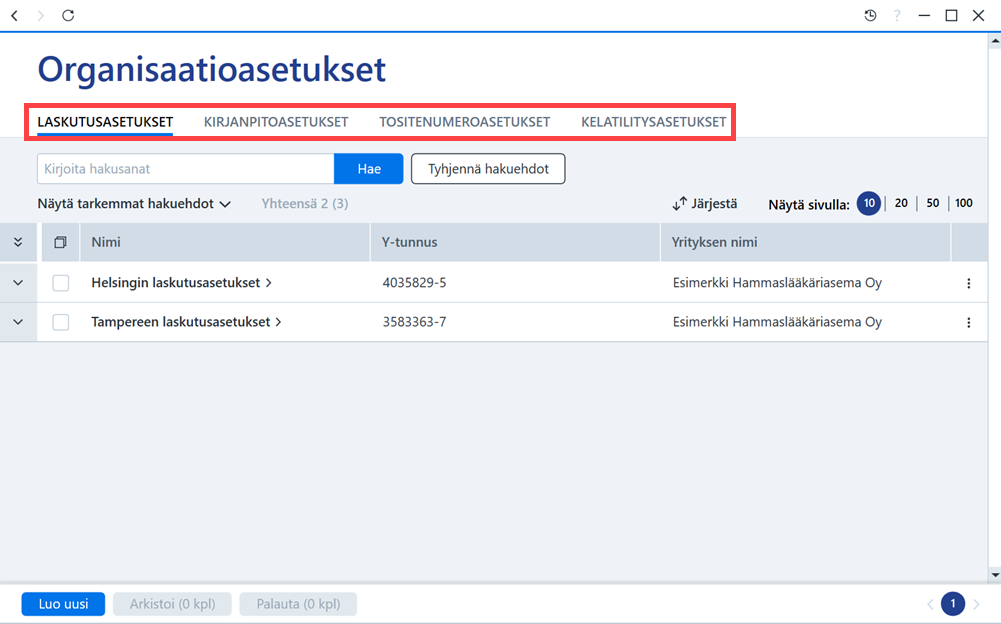Focus the Kirjoita hakusanat search field
This screenshot has height=624, width=1001.
coord(186,169)
